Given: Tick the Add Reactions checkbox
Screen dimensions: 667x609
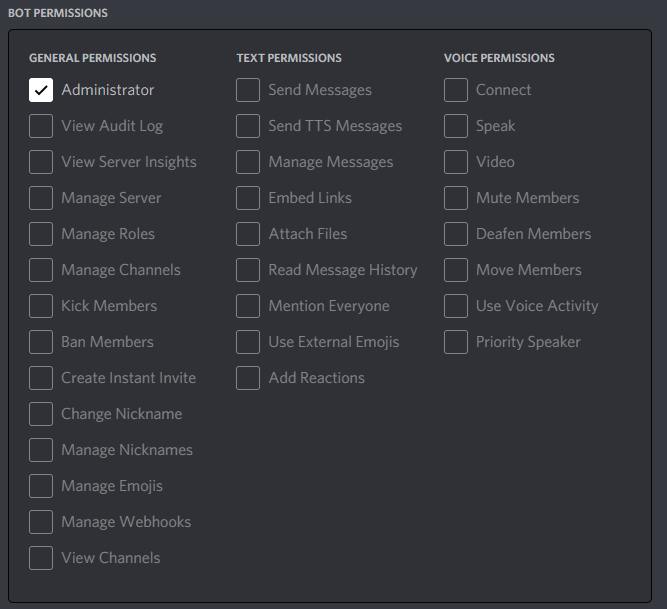Looking at the screenshot, I should [248, 378].
